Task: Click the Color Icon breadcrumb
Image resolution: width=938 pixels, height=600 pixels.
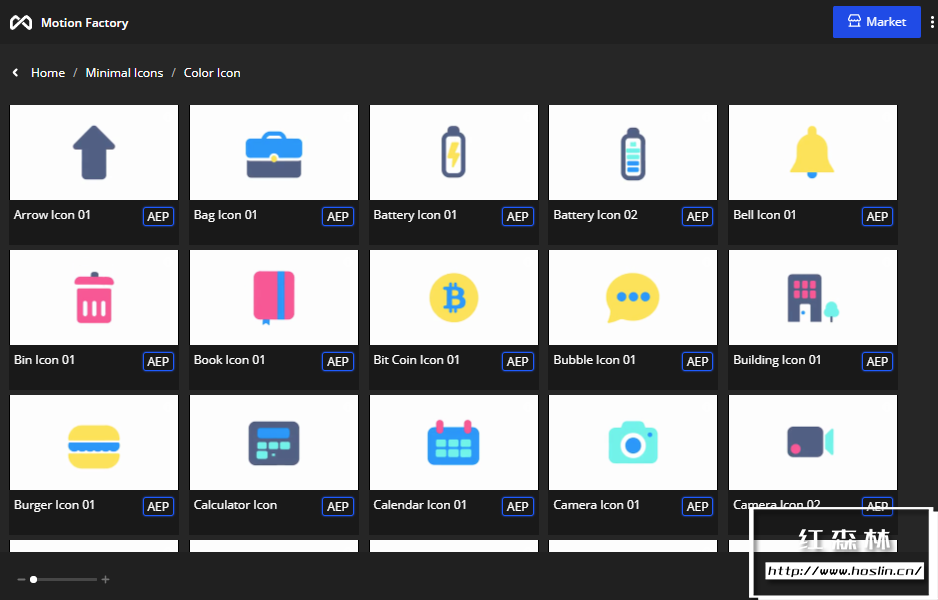Action: coord(212,72)
